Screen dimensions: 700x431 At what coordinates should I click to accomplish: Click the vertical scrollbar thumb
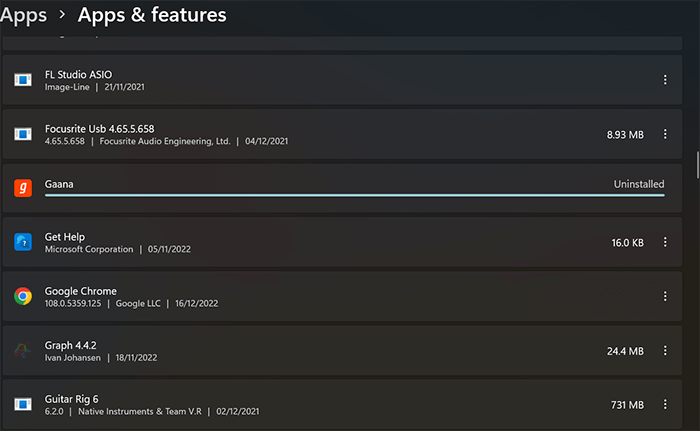pyautogui.click(x=697, y=165)
